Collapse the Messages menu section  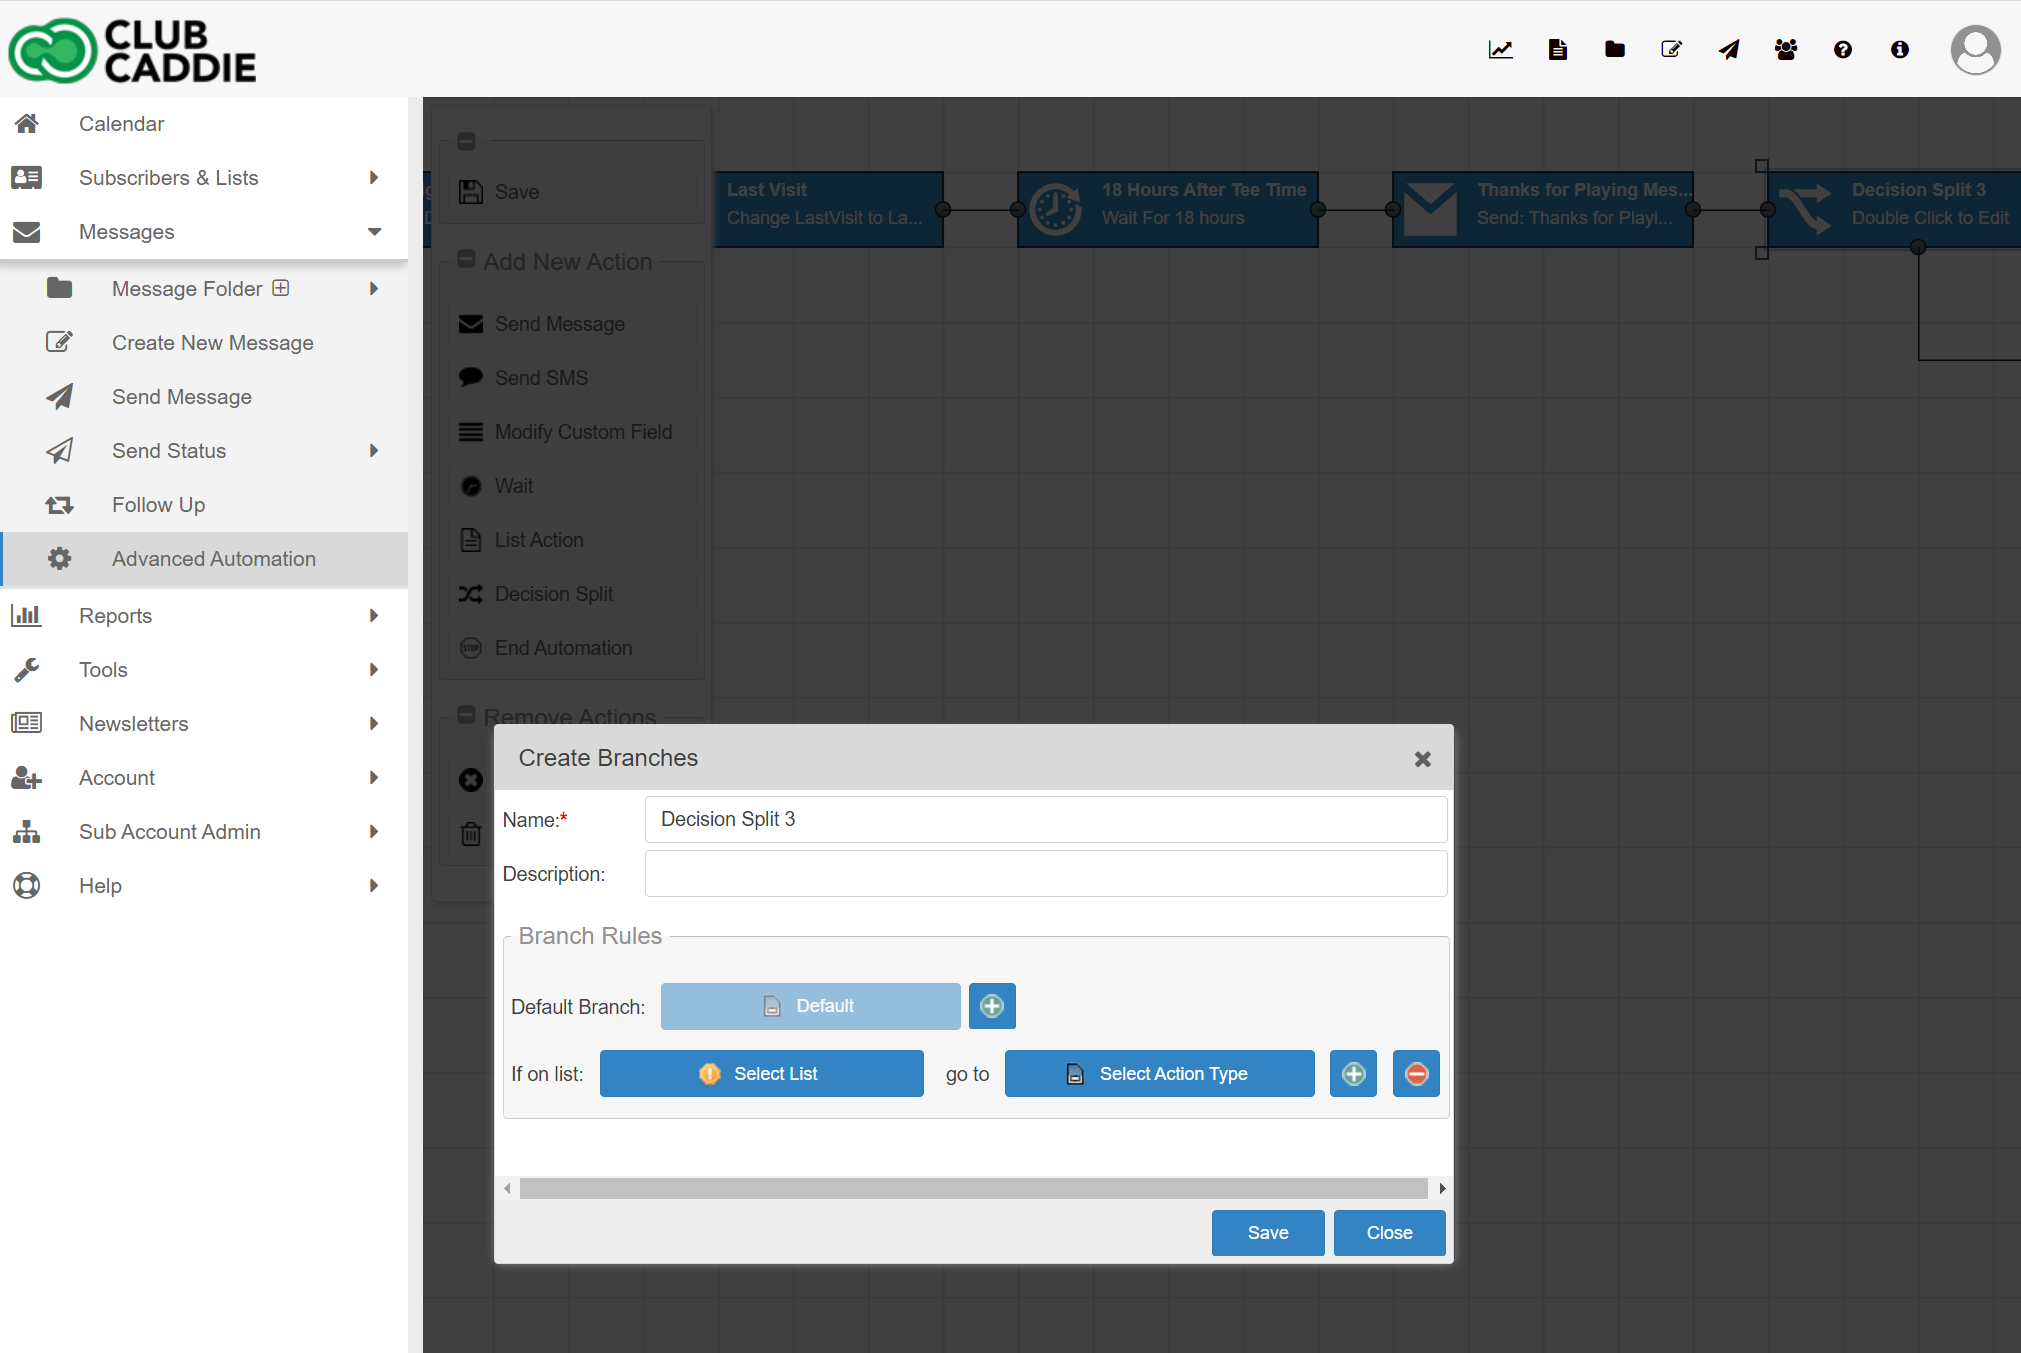[374, 231]
